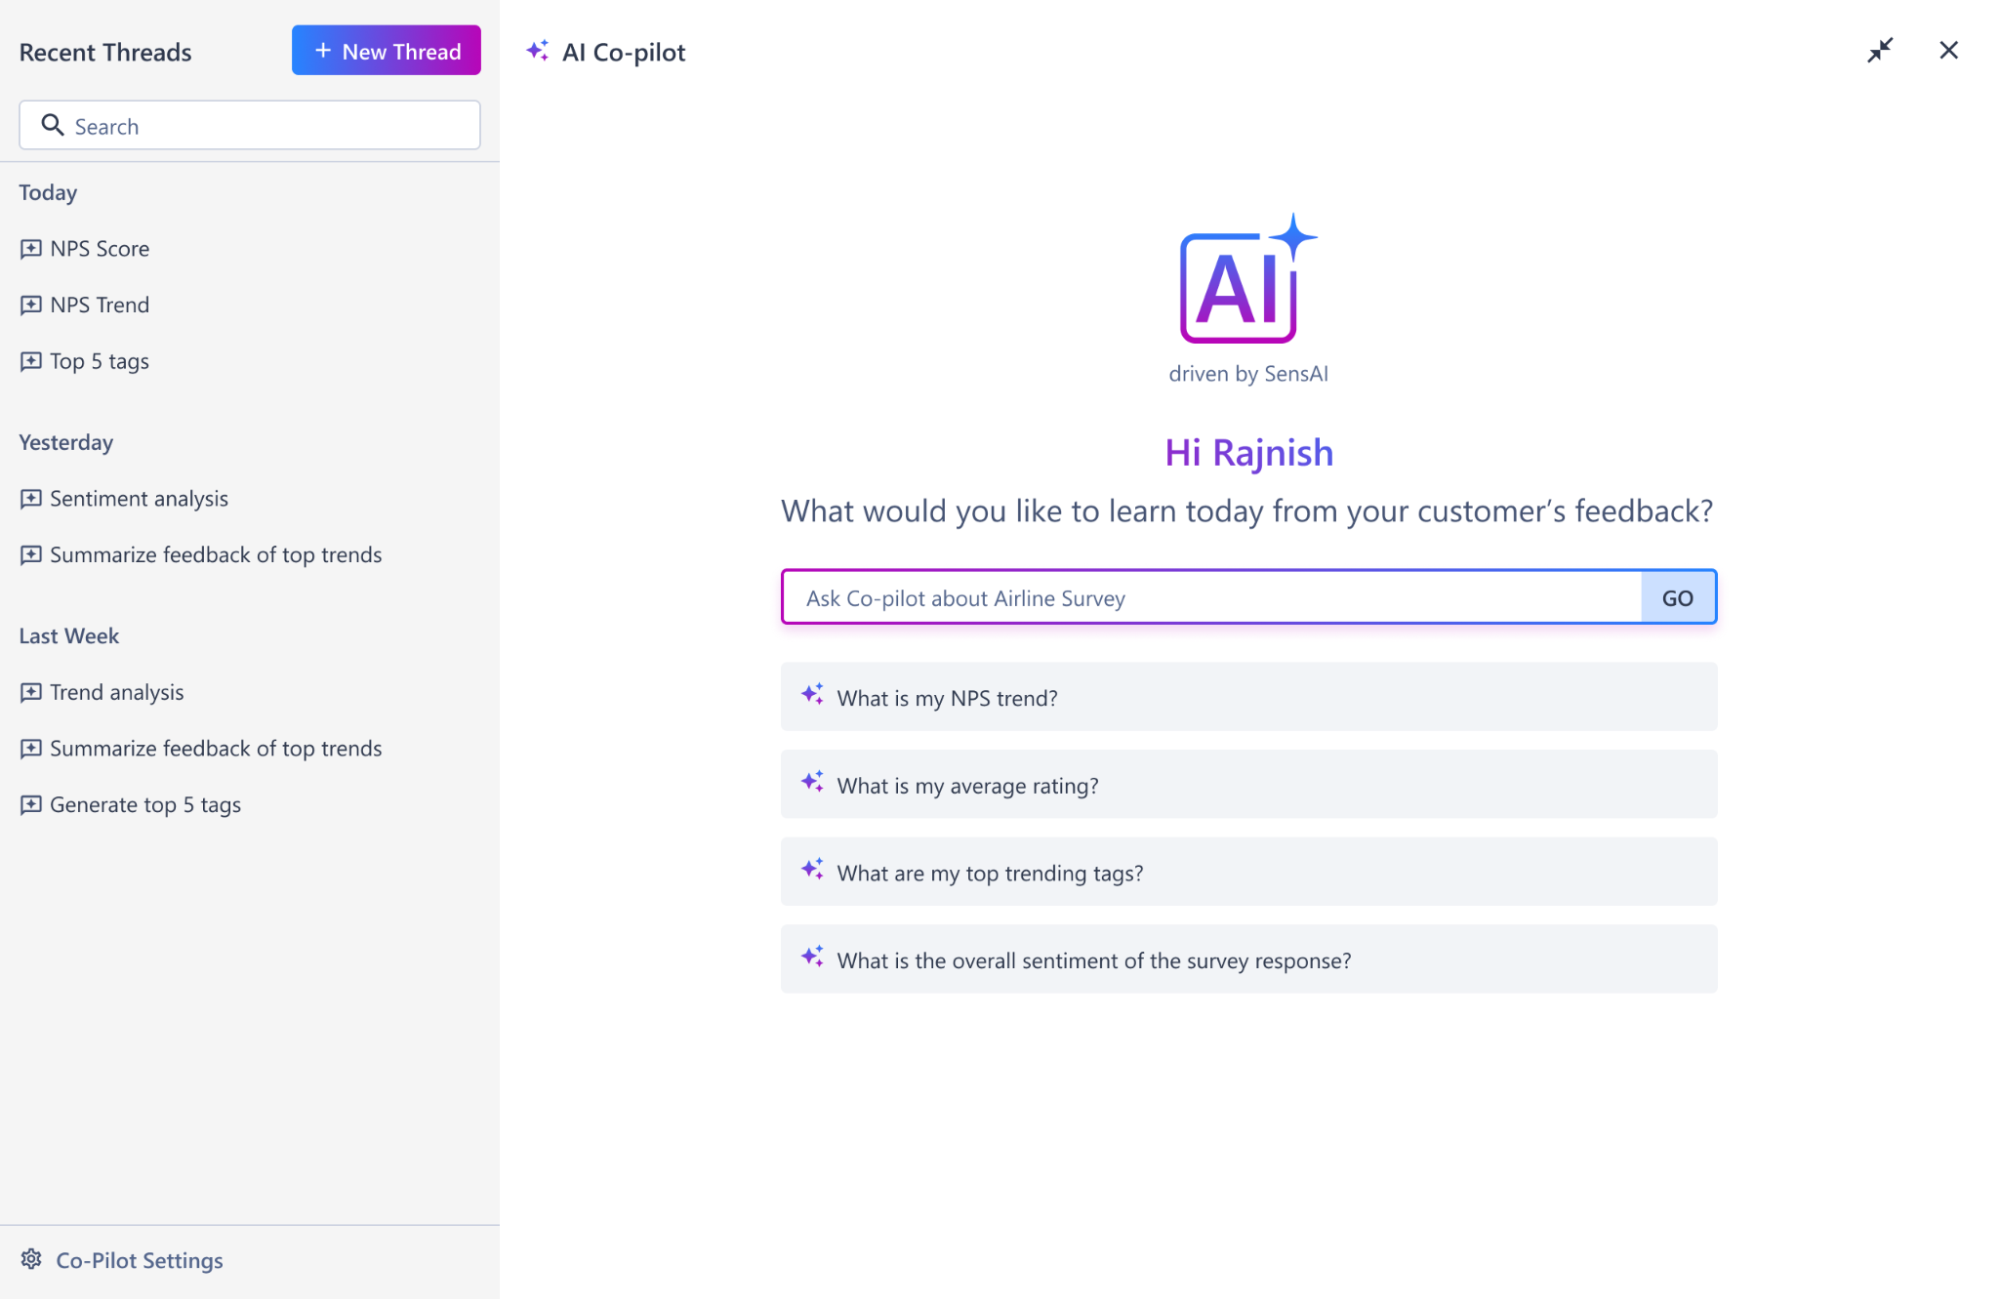Click the Trend analysis thread icon

[31, 692]
